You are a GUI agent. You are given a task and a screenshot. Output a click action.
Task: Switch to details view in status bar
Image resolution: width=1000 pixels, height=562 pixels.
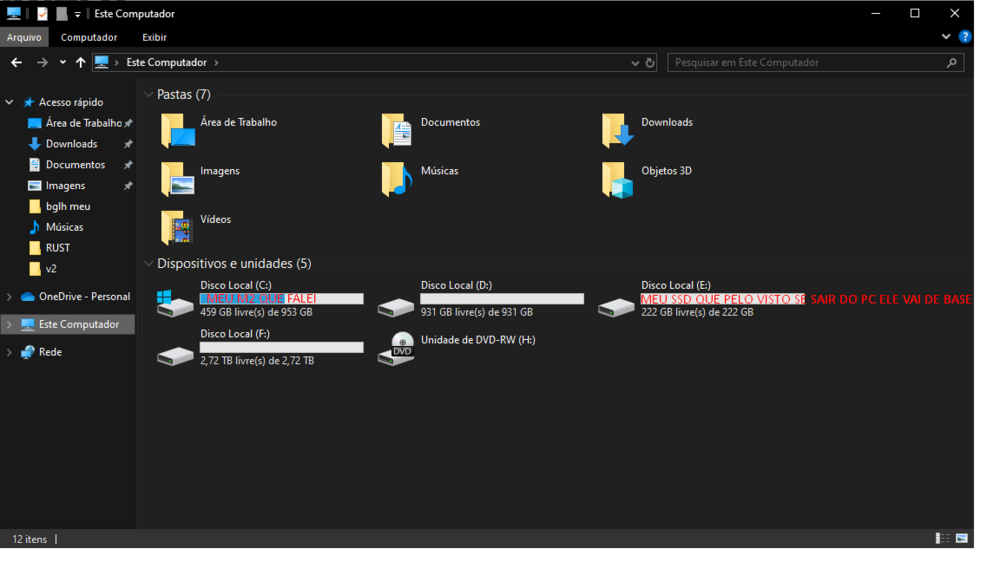[942, 539]
